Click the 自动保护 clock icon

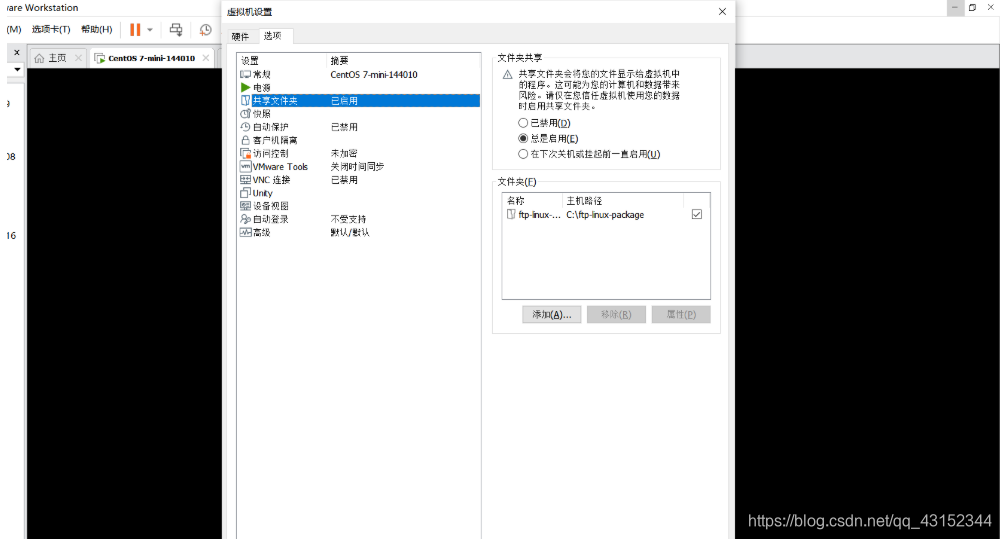tap(245, 127)
